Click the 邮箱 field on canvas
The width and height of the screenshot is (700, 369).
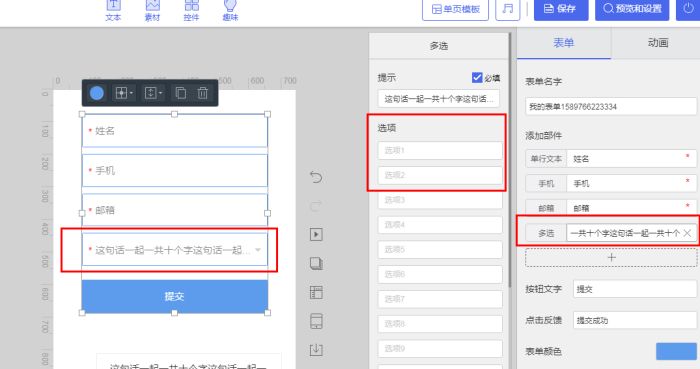(175, 210)
